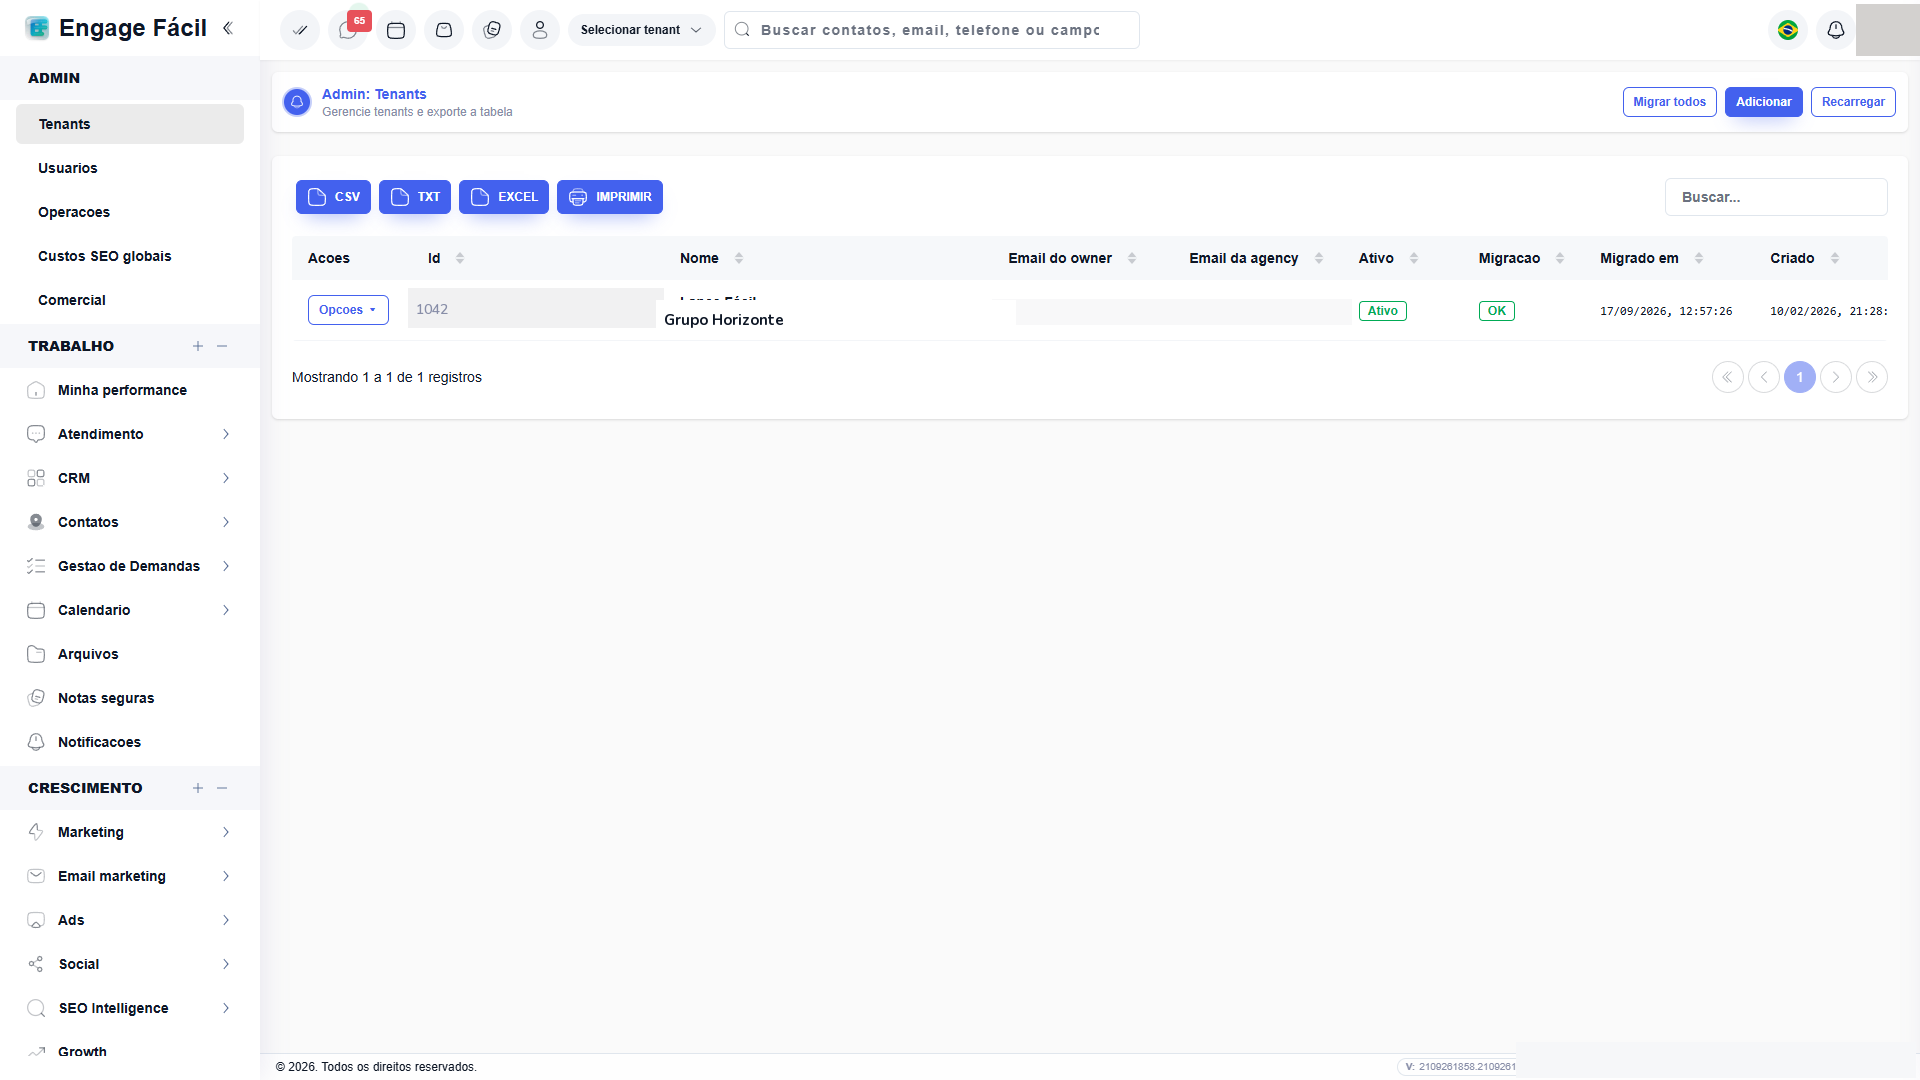
Task: Open Arquivos in the sidebar
Action: point(130,654)
